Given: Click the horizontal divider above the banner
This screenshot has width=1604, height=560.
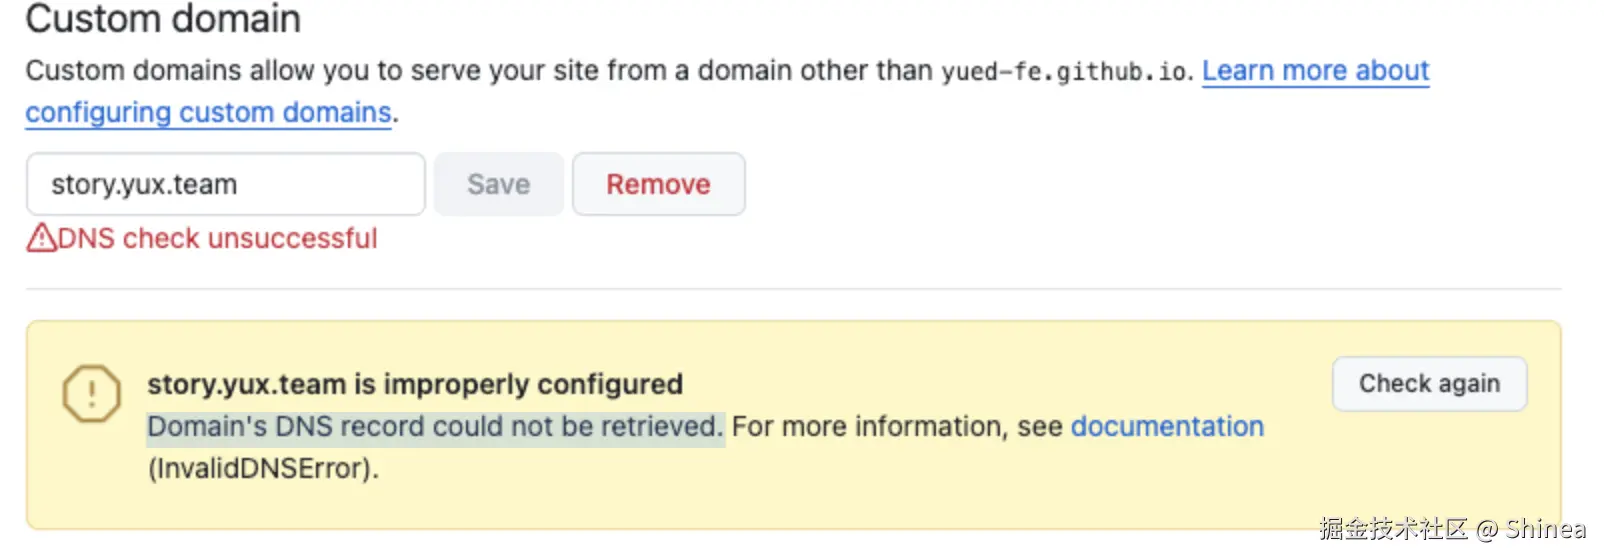Looking at the screenshot, I should pyautogui.click(x=793, y=289).
